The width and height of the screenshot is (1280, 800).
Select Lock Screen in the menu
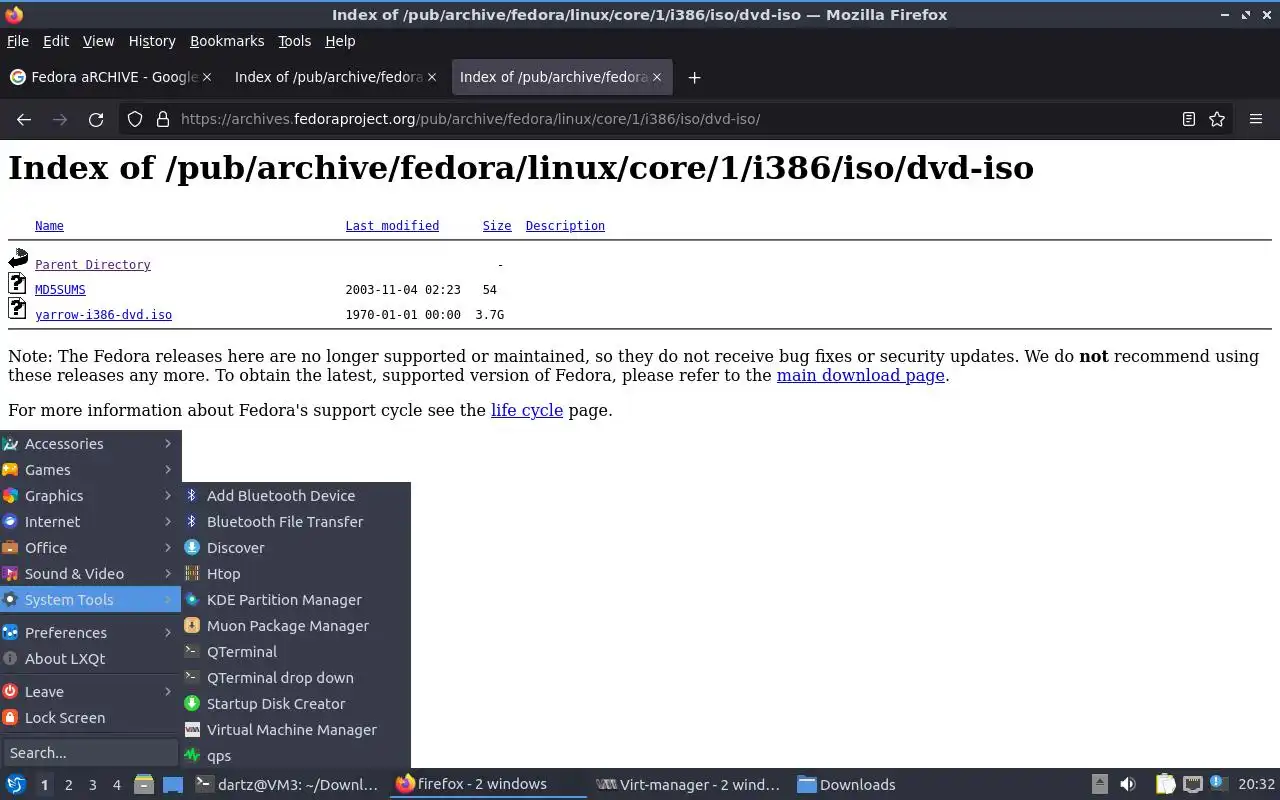point(90,718)
